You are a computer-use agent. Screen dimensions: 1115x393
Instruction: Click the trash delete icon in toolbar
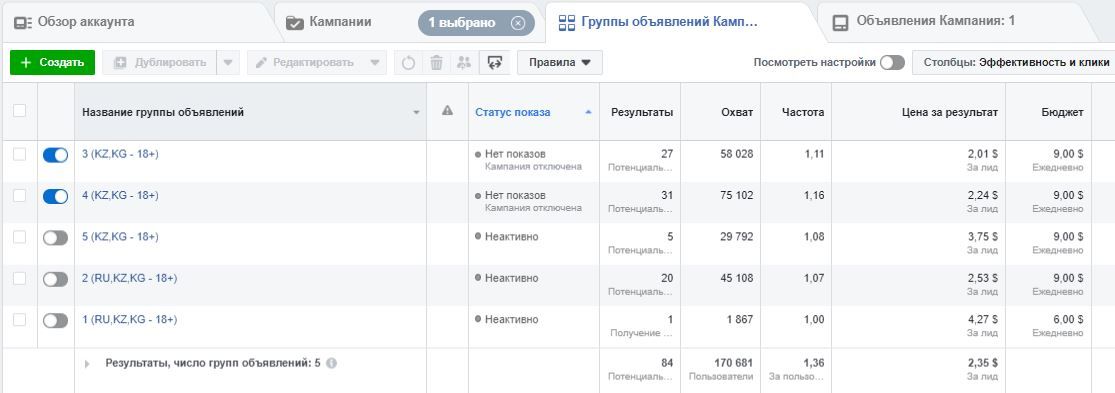[437, 63]
